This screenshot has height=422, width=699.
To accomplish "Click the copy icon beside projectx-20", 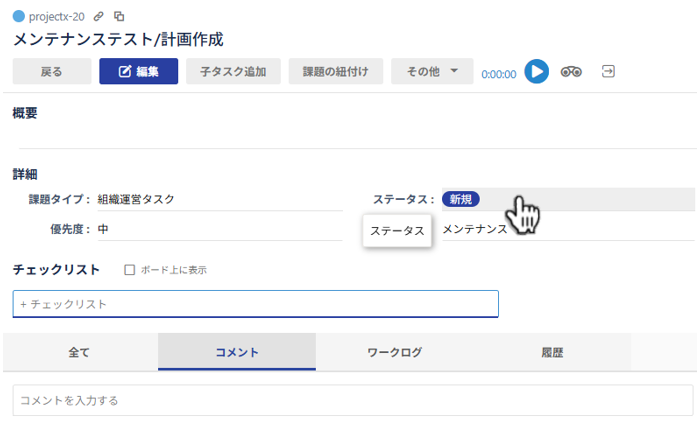I will point(119,16).
